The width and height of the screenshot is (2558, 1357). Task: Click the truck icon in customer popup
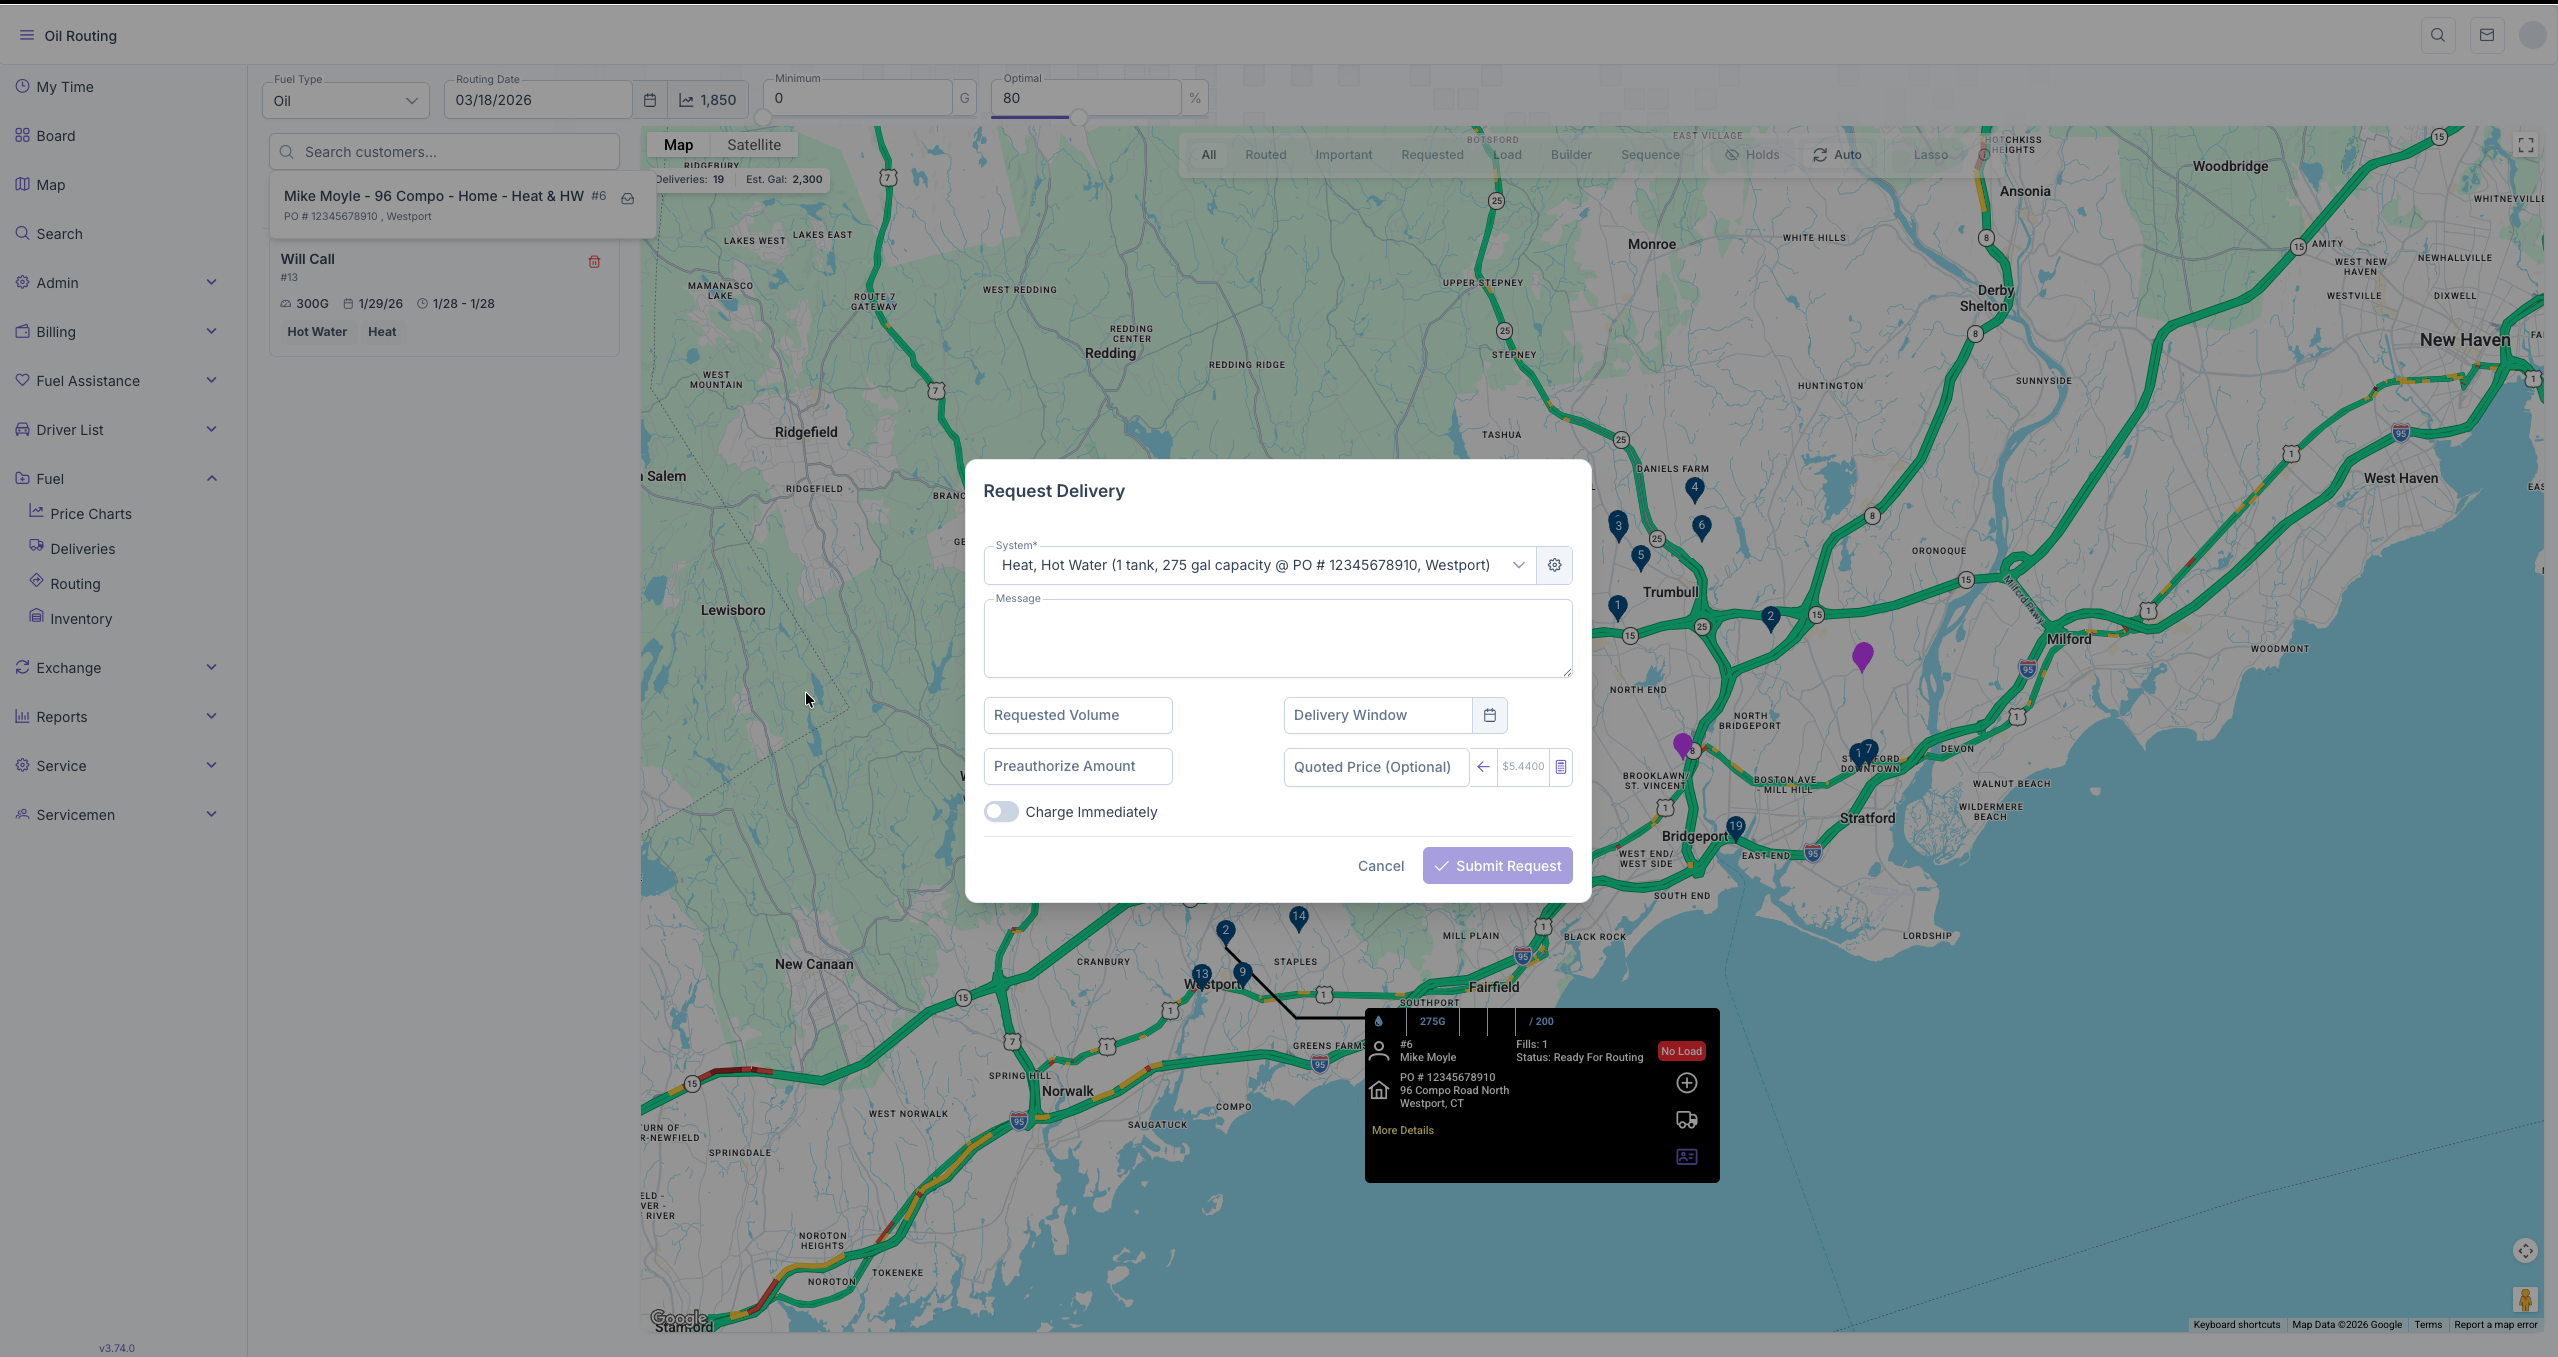coord(1686,1120)
